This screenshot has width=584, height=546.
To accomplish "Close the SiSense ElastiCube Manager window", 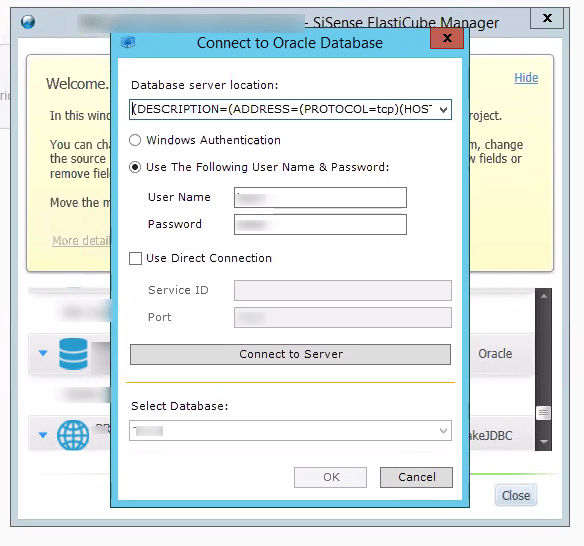I will click(x=547, y=18).
